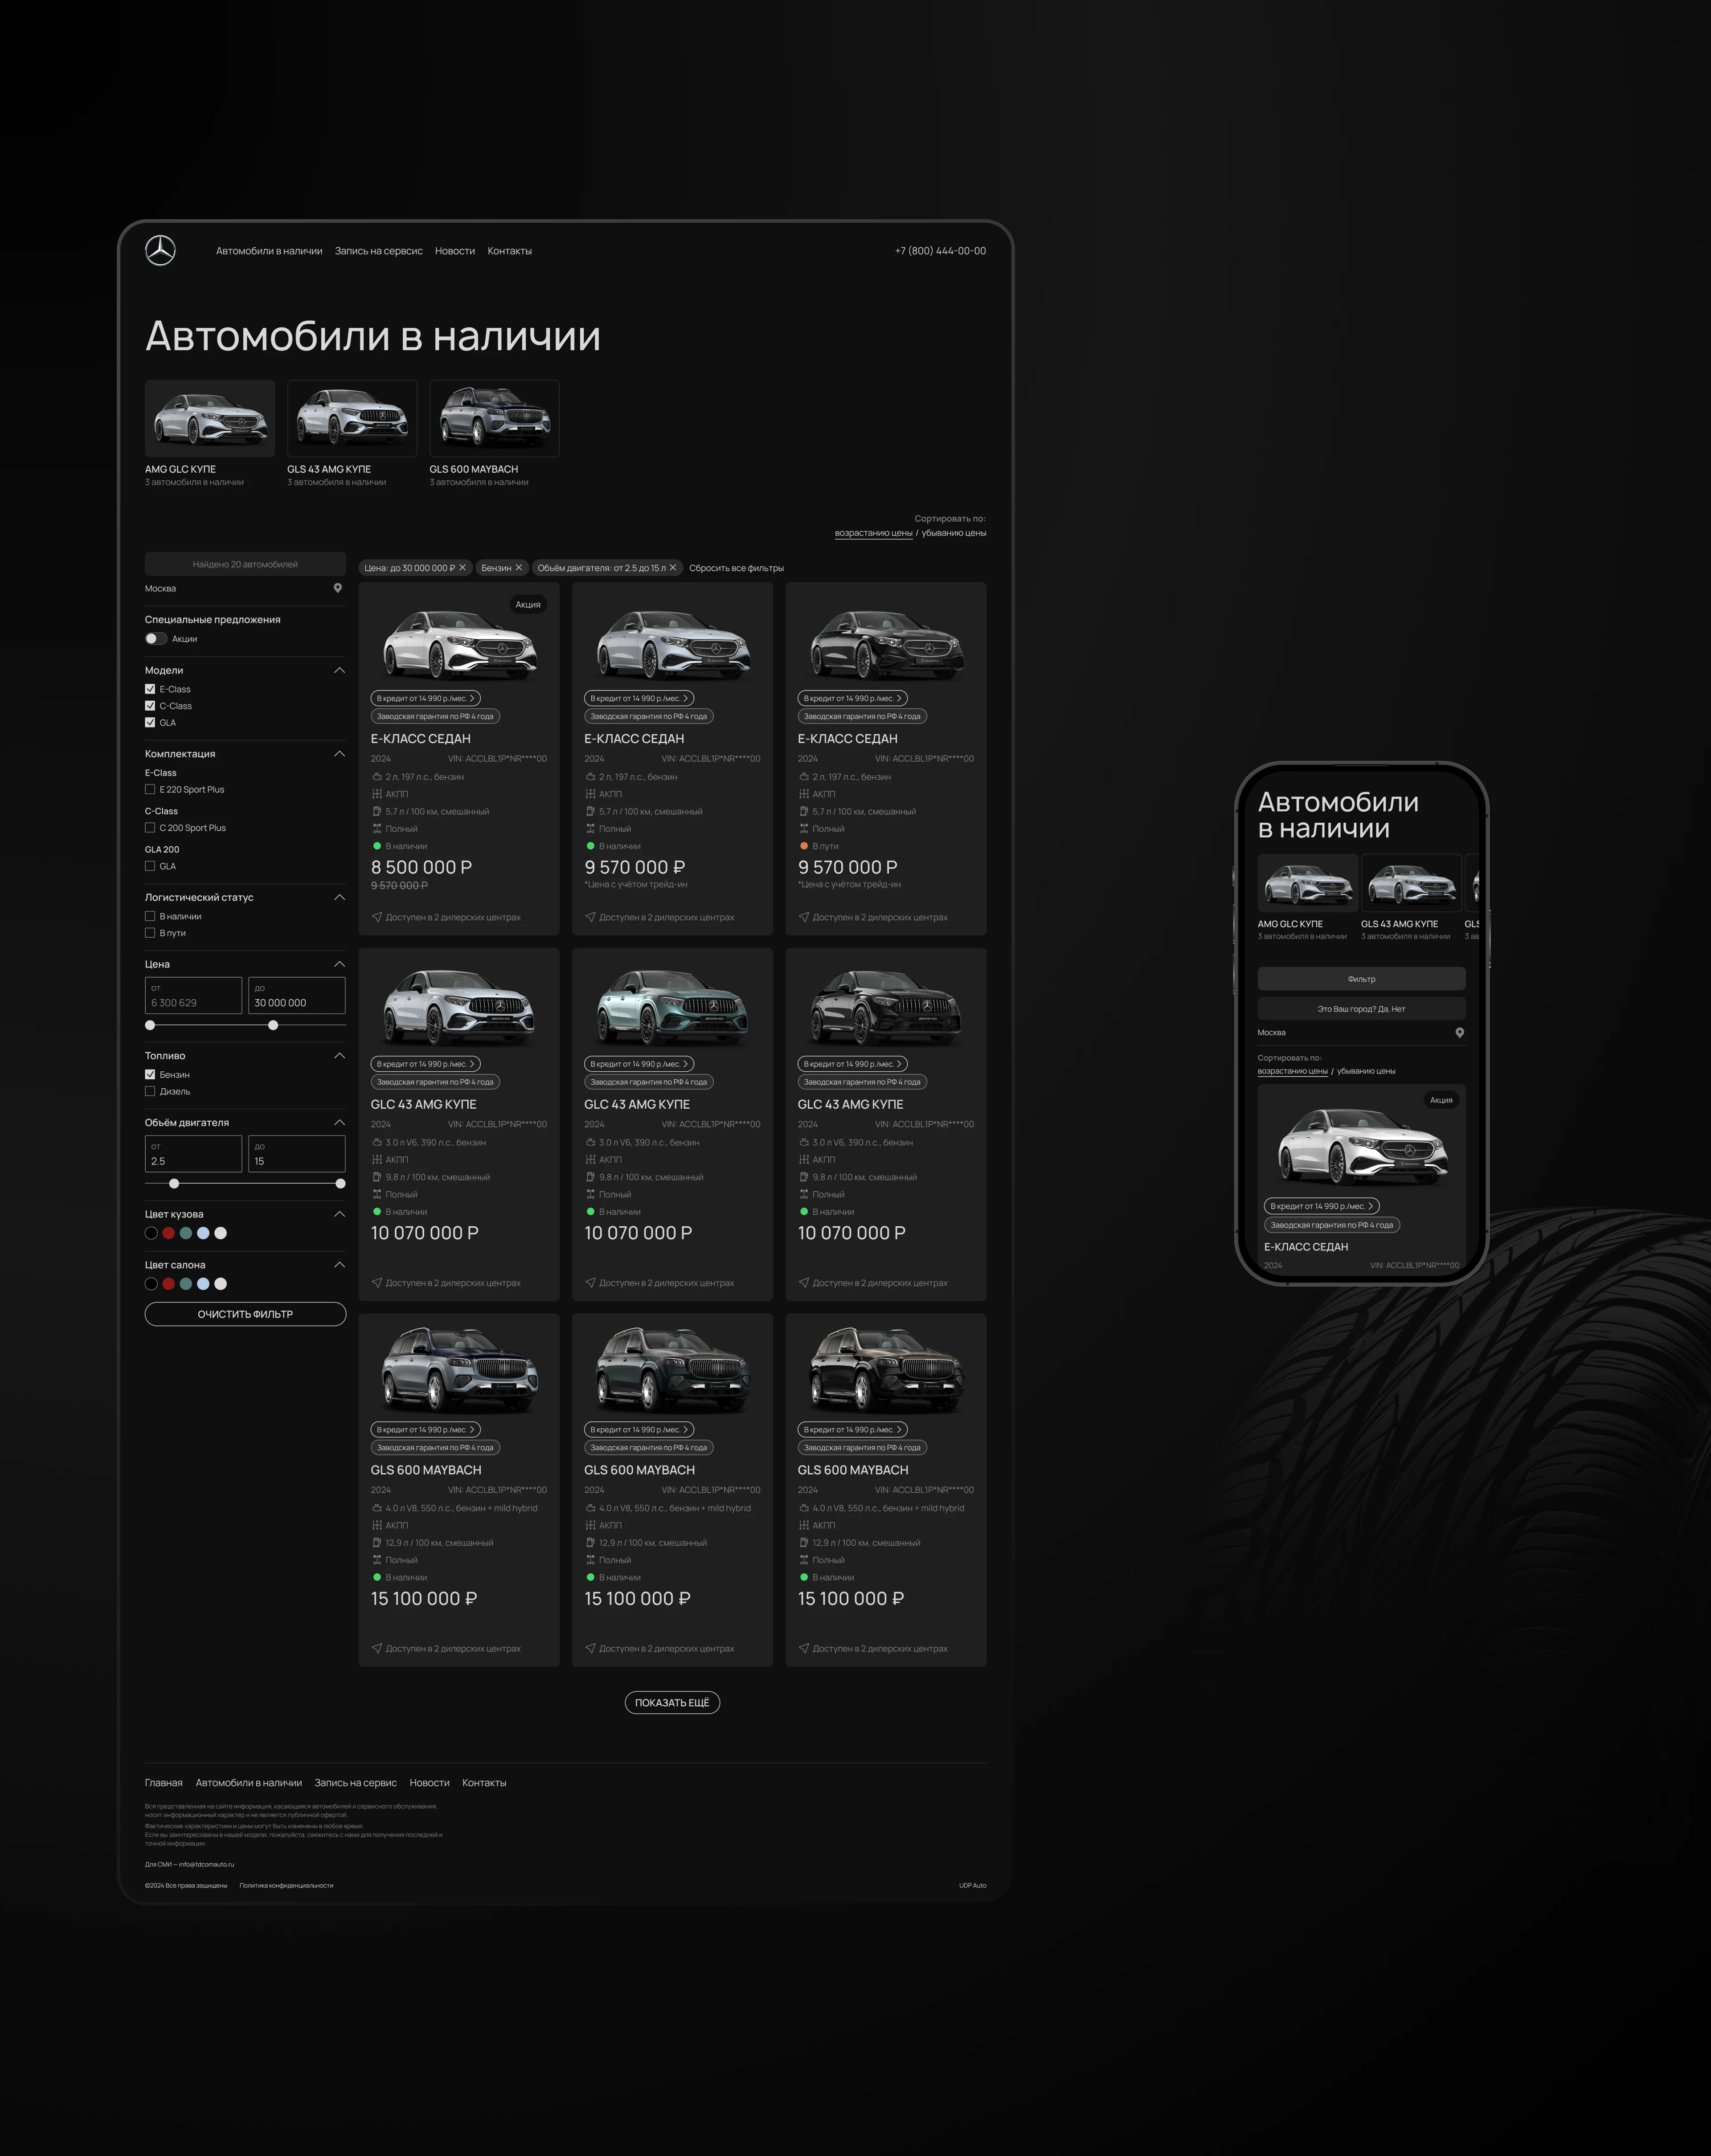The width and height of the screenshot is (1711, 2156).
Task: Click the geolocation pin next to Москва
Action: pos(338,588)
